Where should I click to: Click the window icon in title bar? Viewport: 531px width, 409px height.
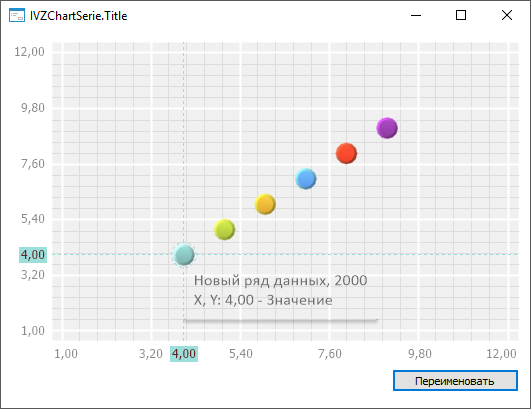[x=17, y=15]
